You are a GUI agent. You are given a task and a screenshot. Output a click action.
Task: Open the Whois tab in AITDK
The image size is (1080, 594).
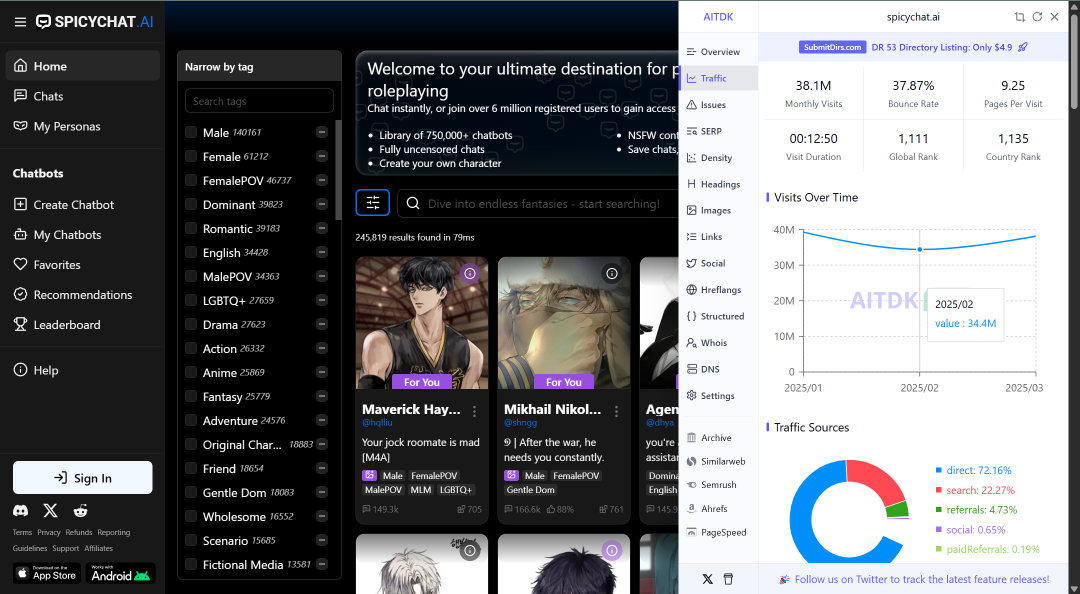tap(718, 342)
